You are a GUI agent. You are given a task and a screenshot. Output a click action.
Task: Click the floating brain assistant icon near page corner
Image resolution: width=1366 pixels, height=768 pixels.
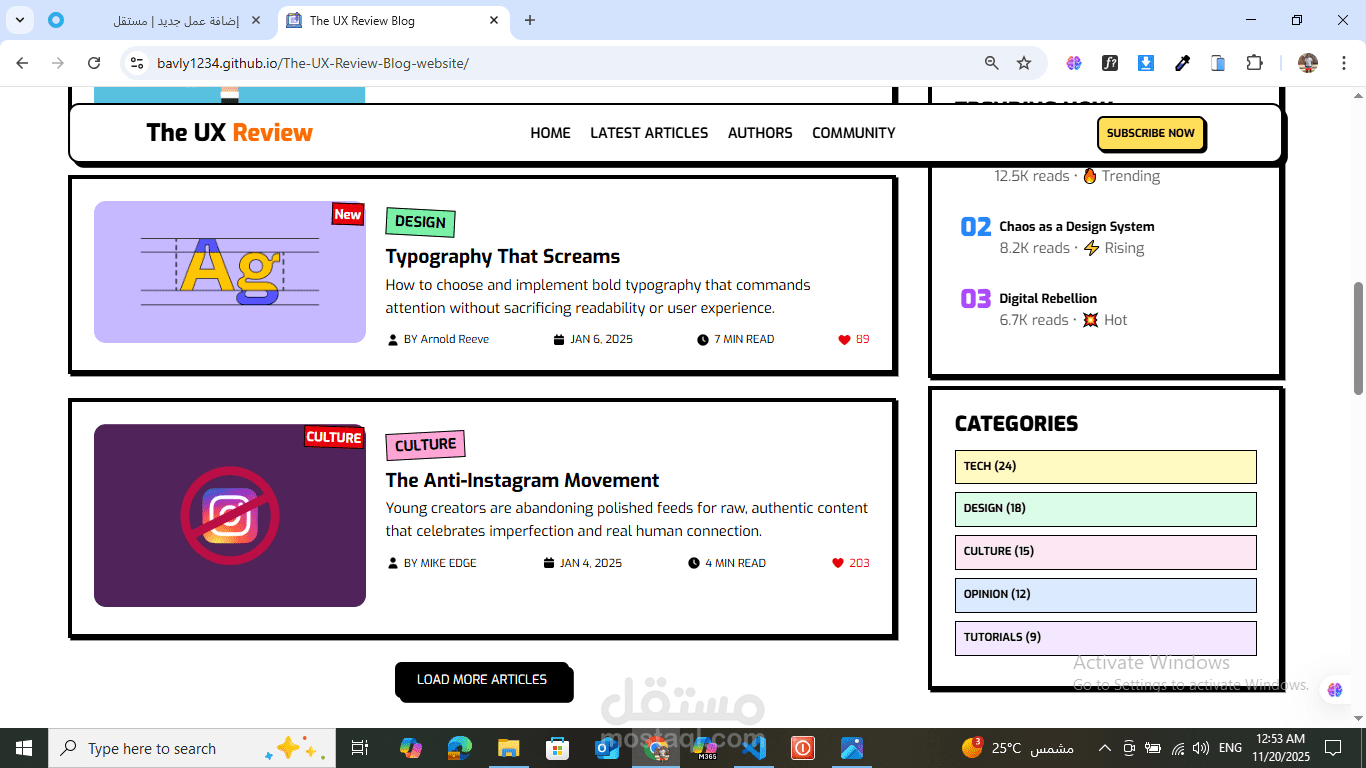click(x=1335, y=689)
